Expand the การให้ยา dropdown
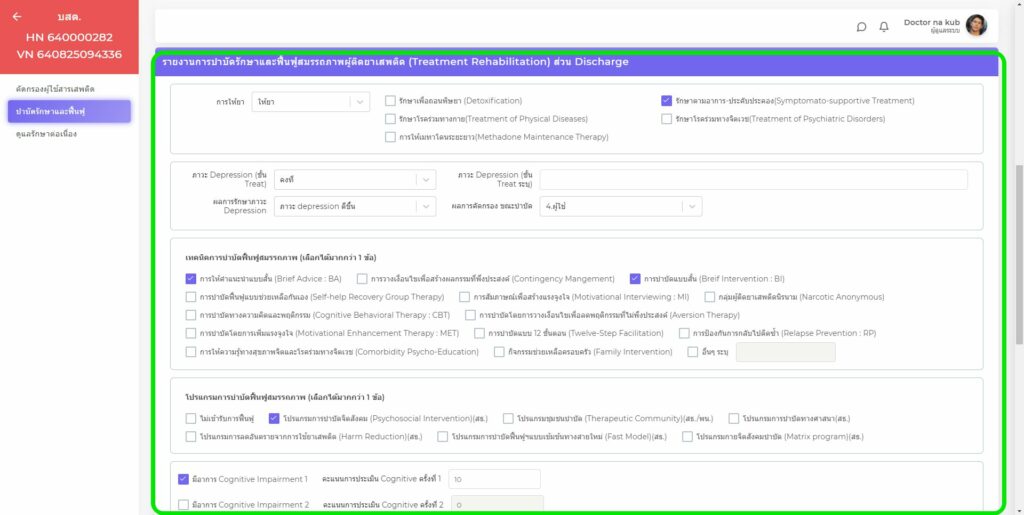This screenshot has width=1024, height=515. 311,102
